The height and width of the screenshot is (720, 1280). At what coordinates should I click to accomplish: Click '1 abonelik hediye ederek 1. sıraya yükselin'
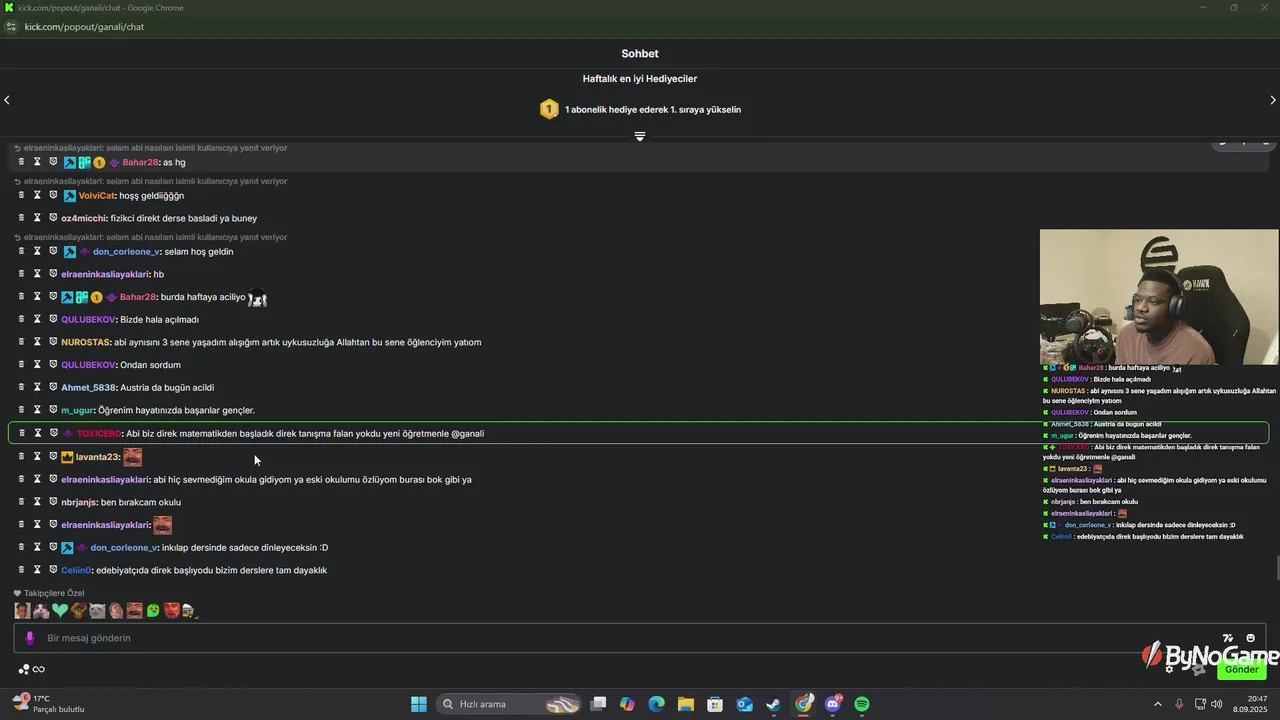(653, 109)
